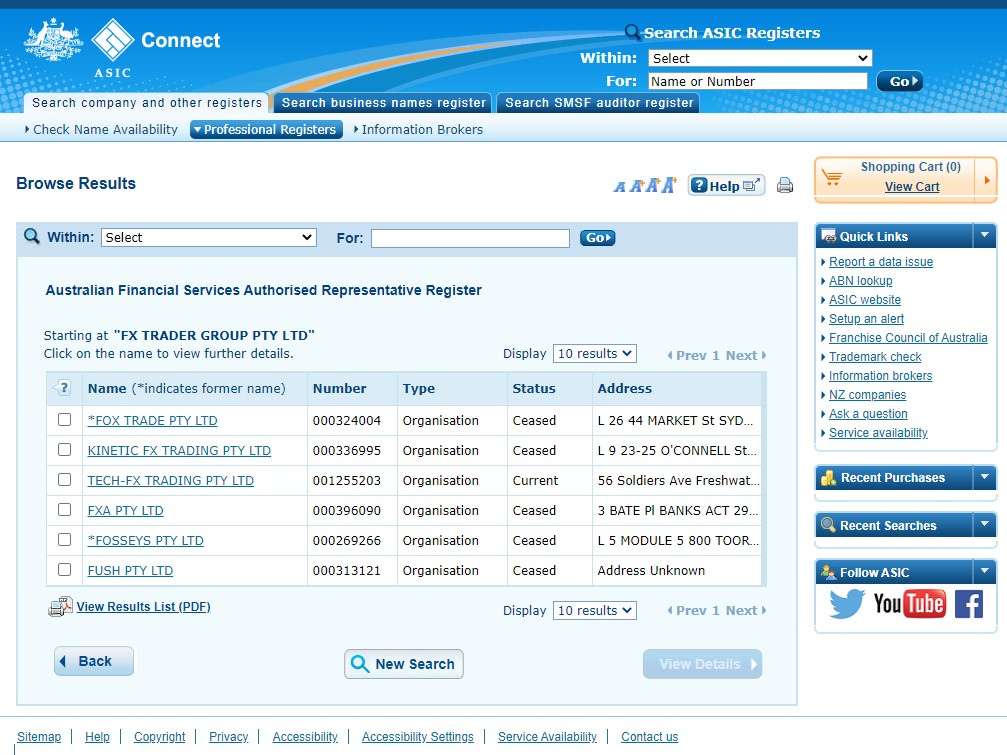
Task: Open ABN lookup quick link
Action: (860, 281)
